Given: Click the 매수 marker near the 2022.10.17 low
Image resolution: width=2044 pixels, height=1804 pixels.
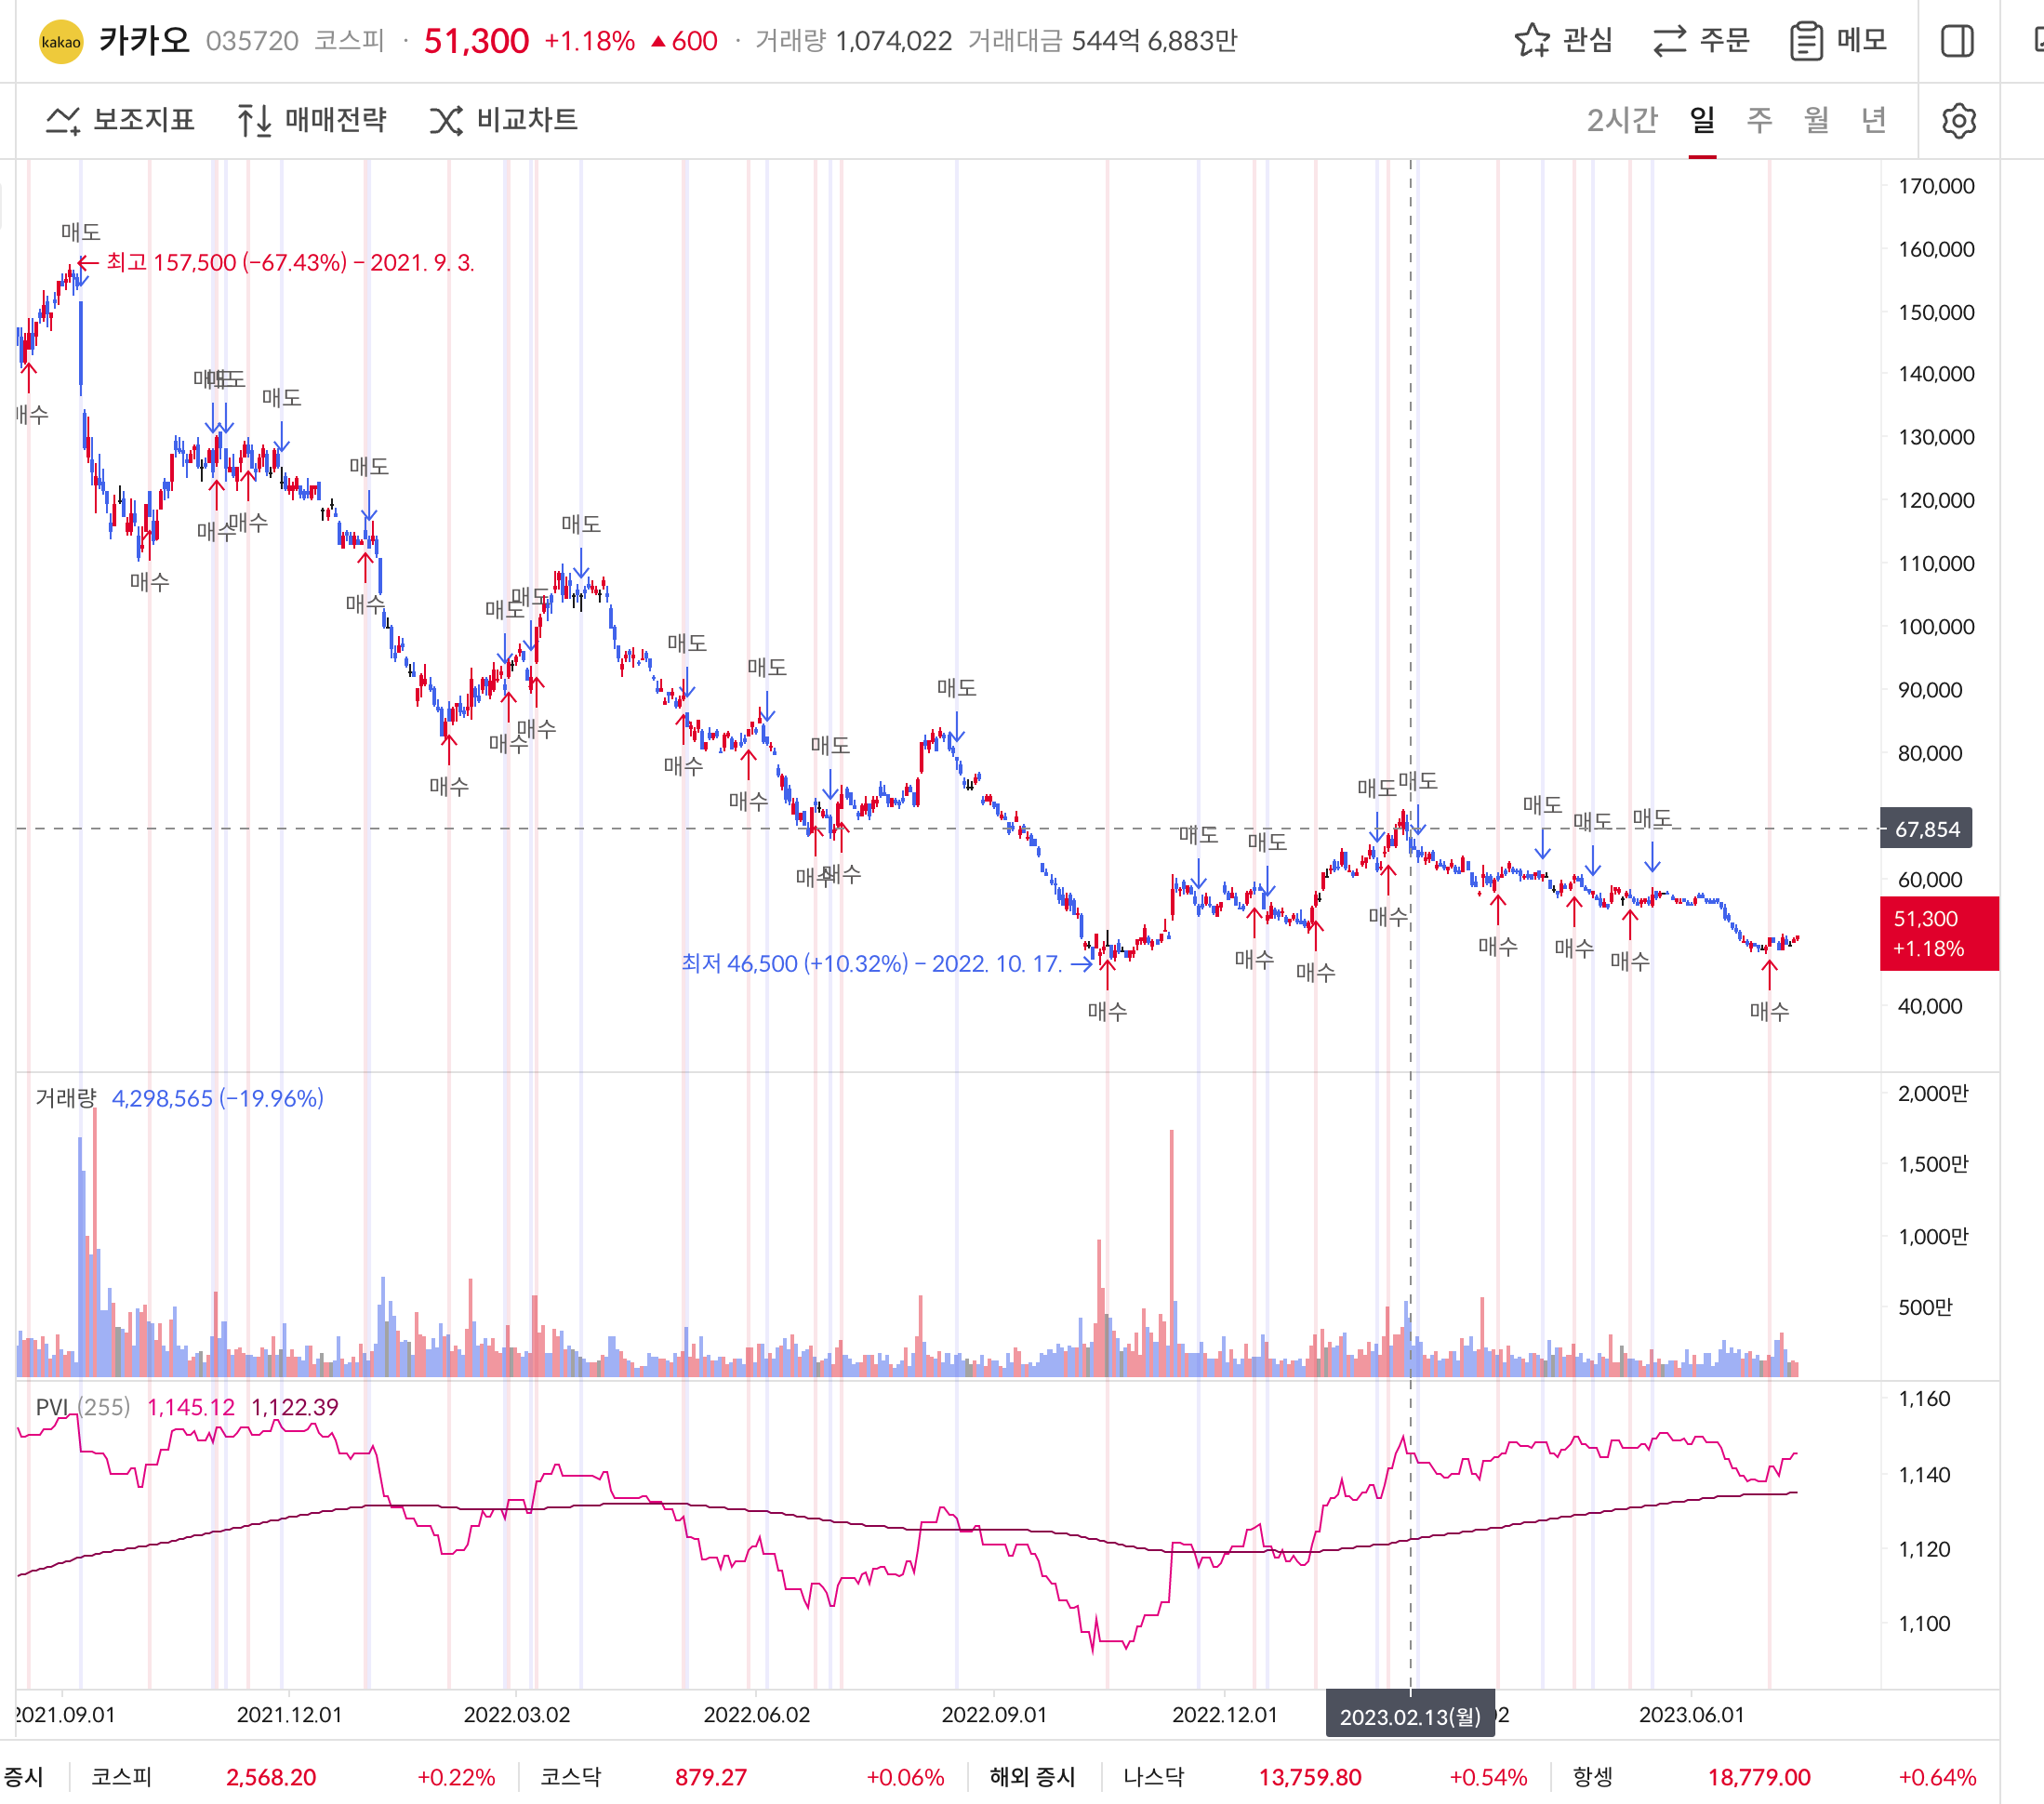Looking at the screenshot, I should 1107,1010.
